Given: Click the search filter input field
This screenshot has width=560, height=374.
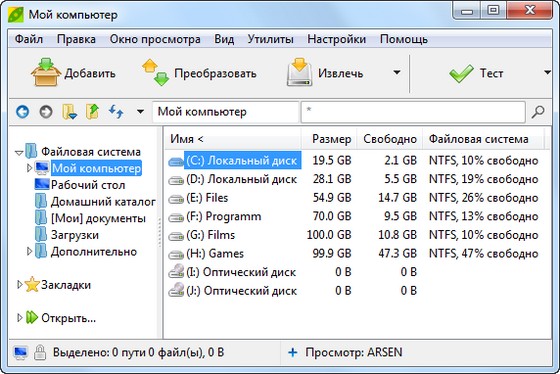Looking at the screenshot, I should tap(413, 112).
